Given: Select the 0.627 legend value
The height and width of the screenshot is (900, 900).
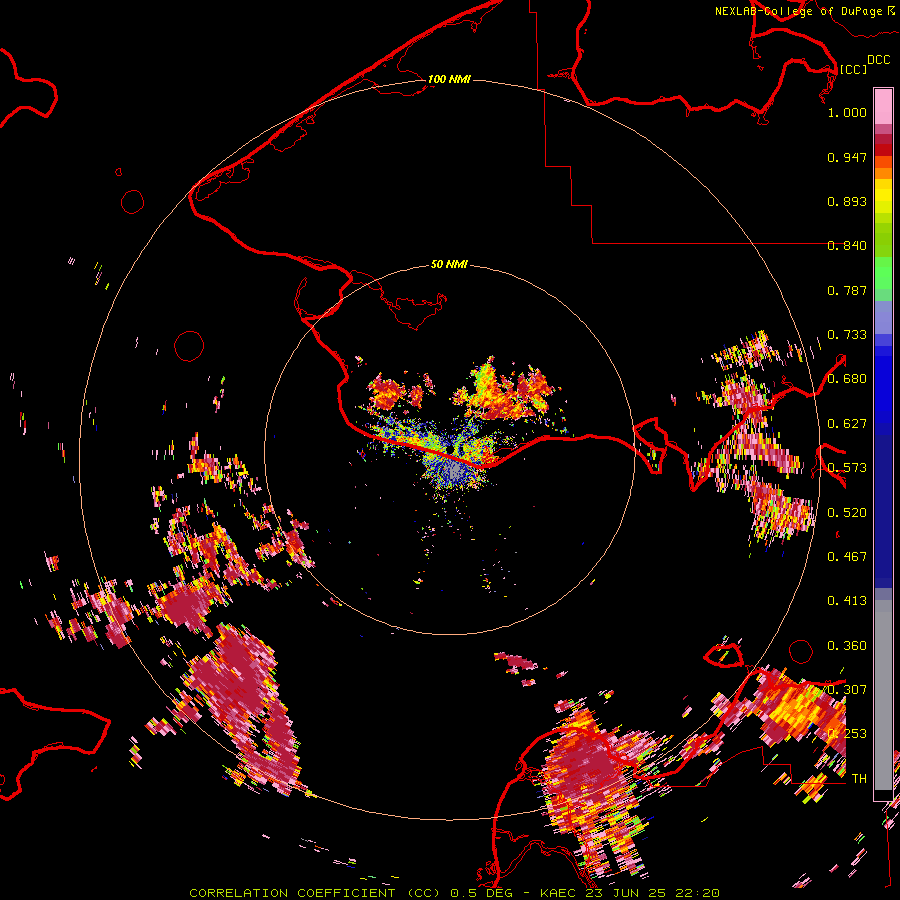Looking at the screenshot, I should click(847, 424).
